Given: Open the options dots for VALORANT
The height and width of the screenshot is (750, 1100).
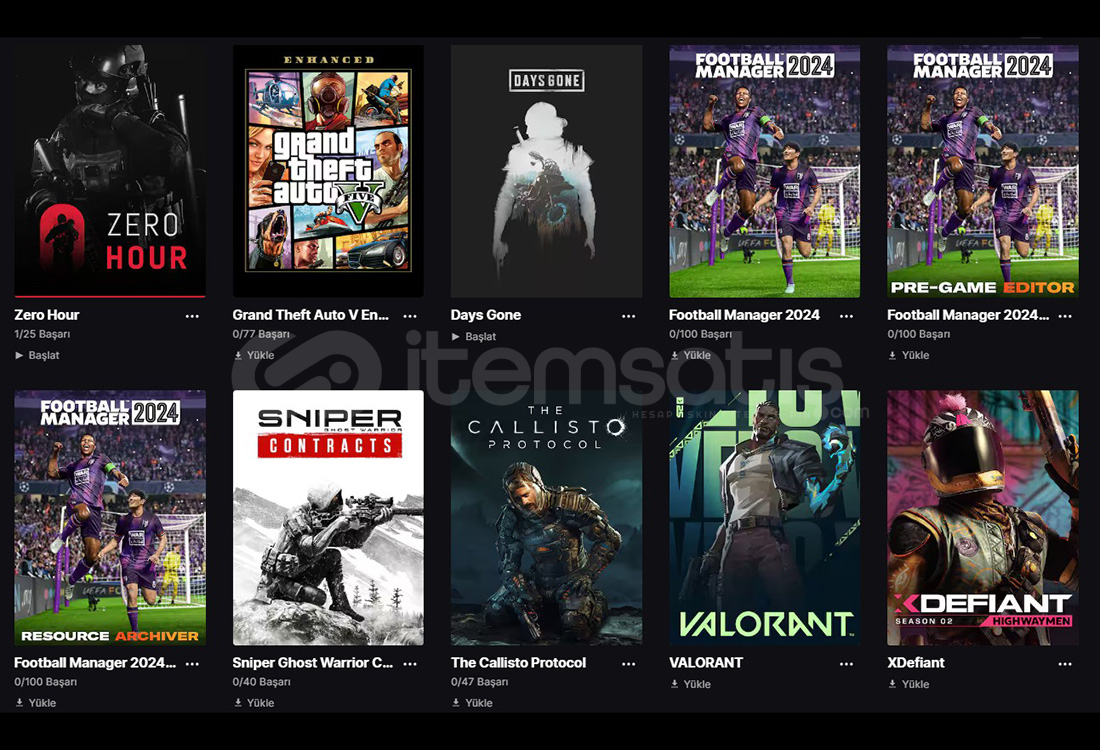Looking at the screenshot, I should 846,663.
